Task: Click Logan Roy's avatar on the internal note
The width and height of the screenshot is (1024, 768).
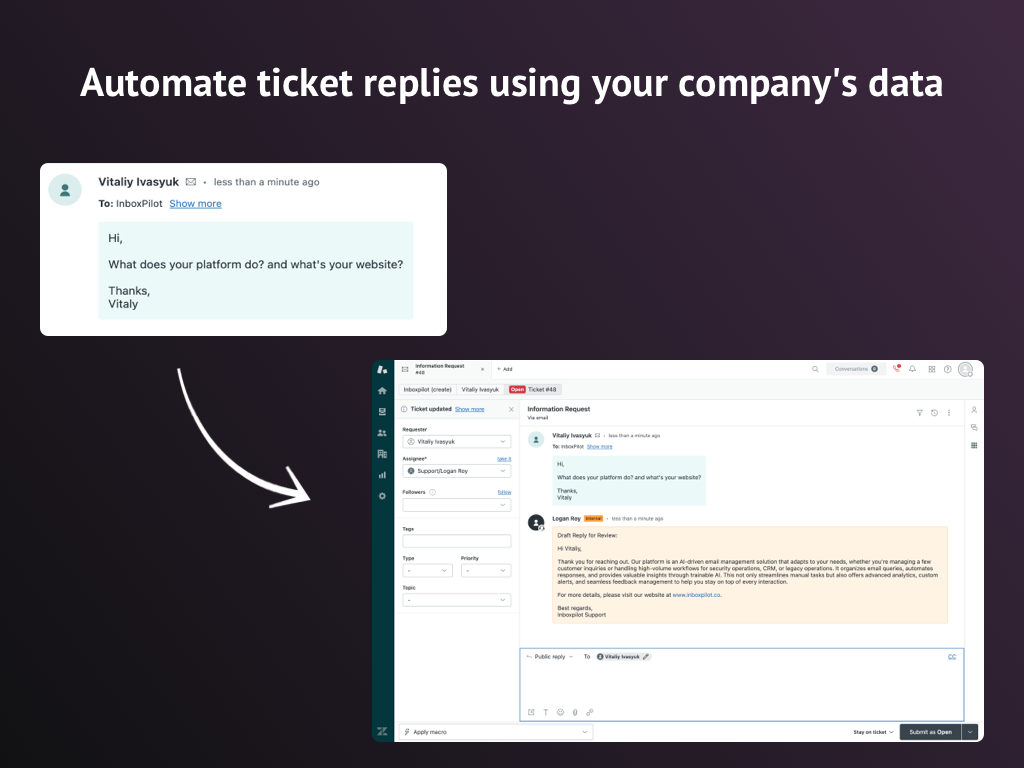Action: tap(536, 523)
